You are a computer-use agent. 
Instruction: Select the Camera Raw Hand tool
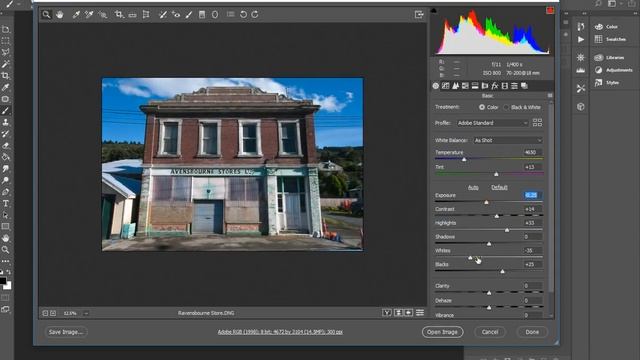coord(60,15)
